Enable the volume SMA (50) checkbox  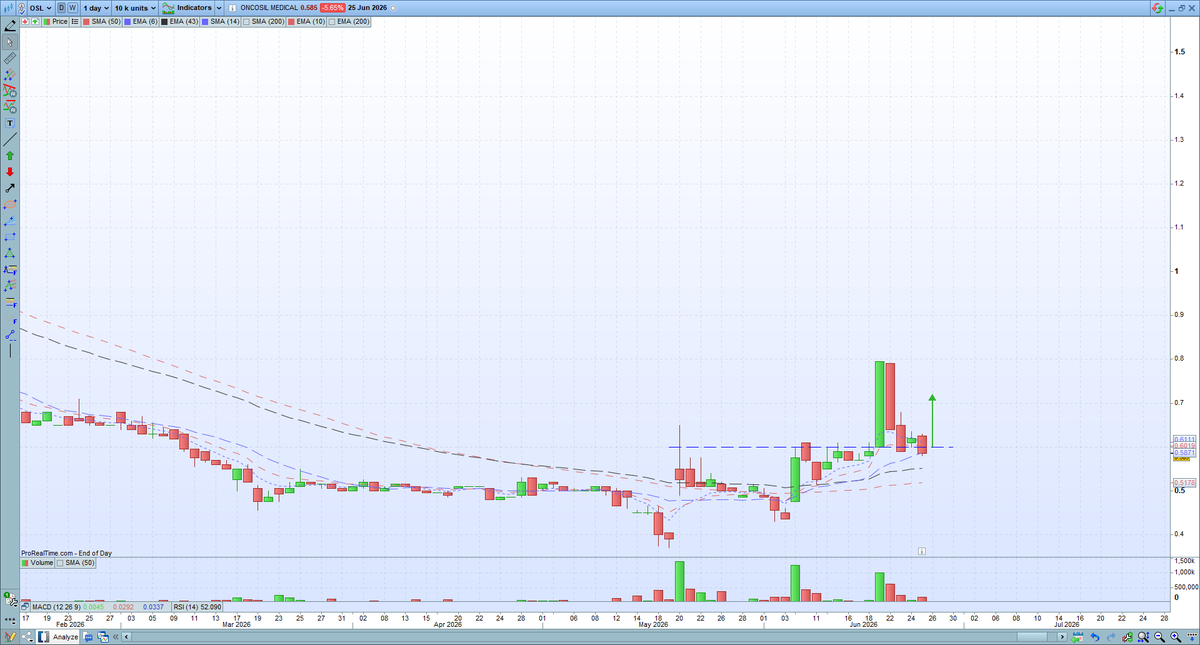pos(61,563)
